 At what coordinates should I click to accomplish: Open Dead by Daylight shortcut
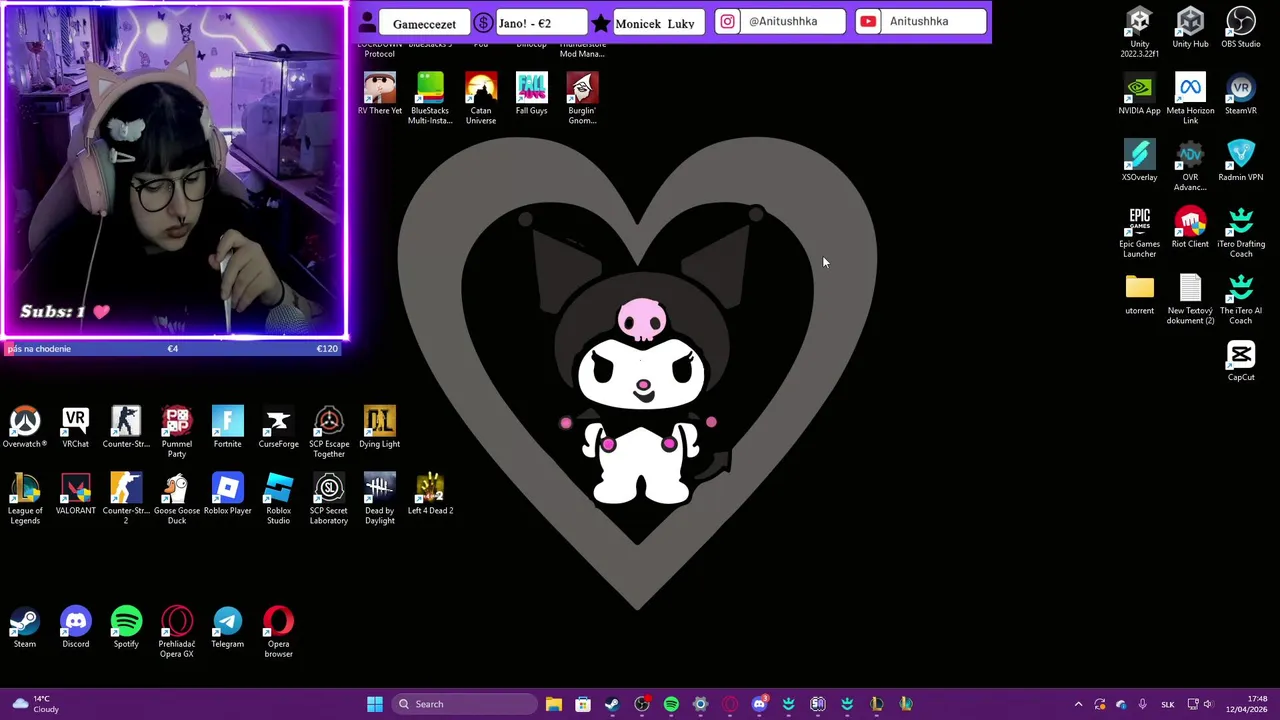click(x=379, y=499)
